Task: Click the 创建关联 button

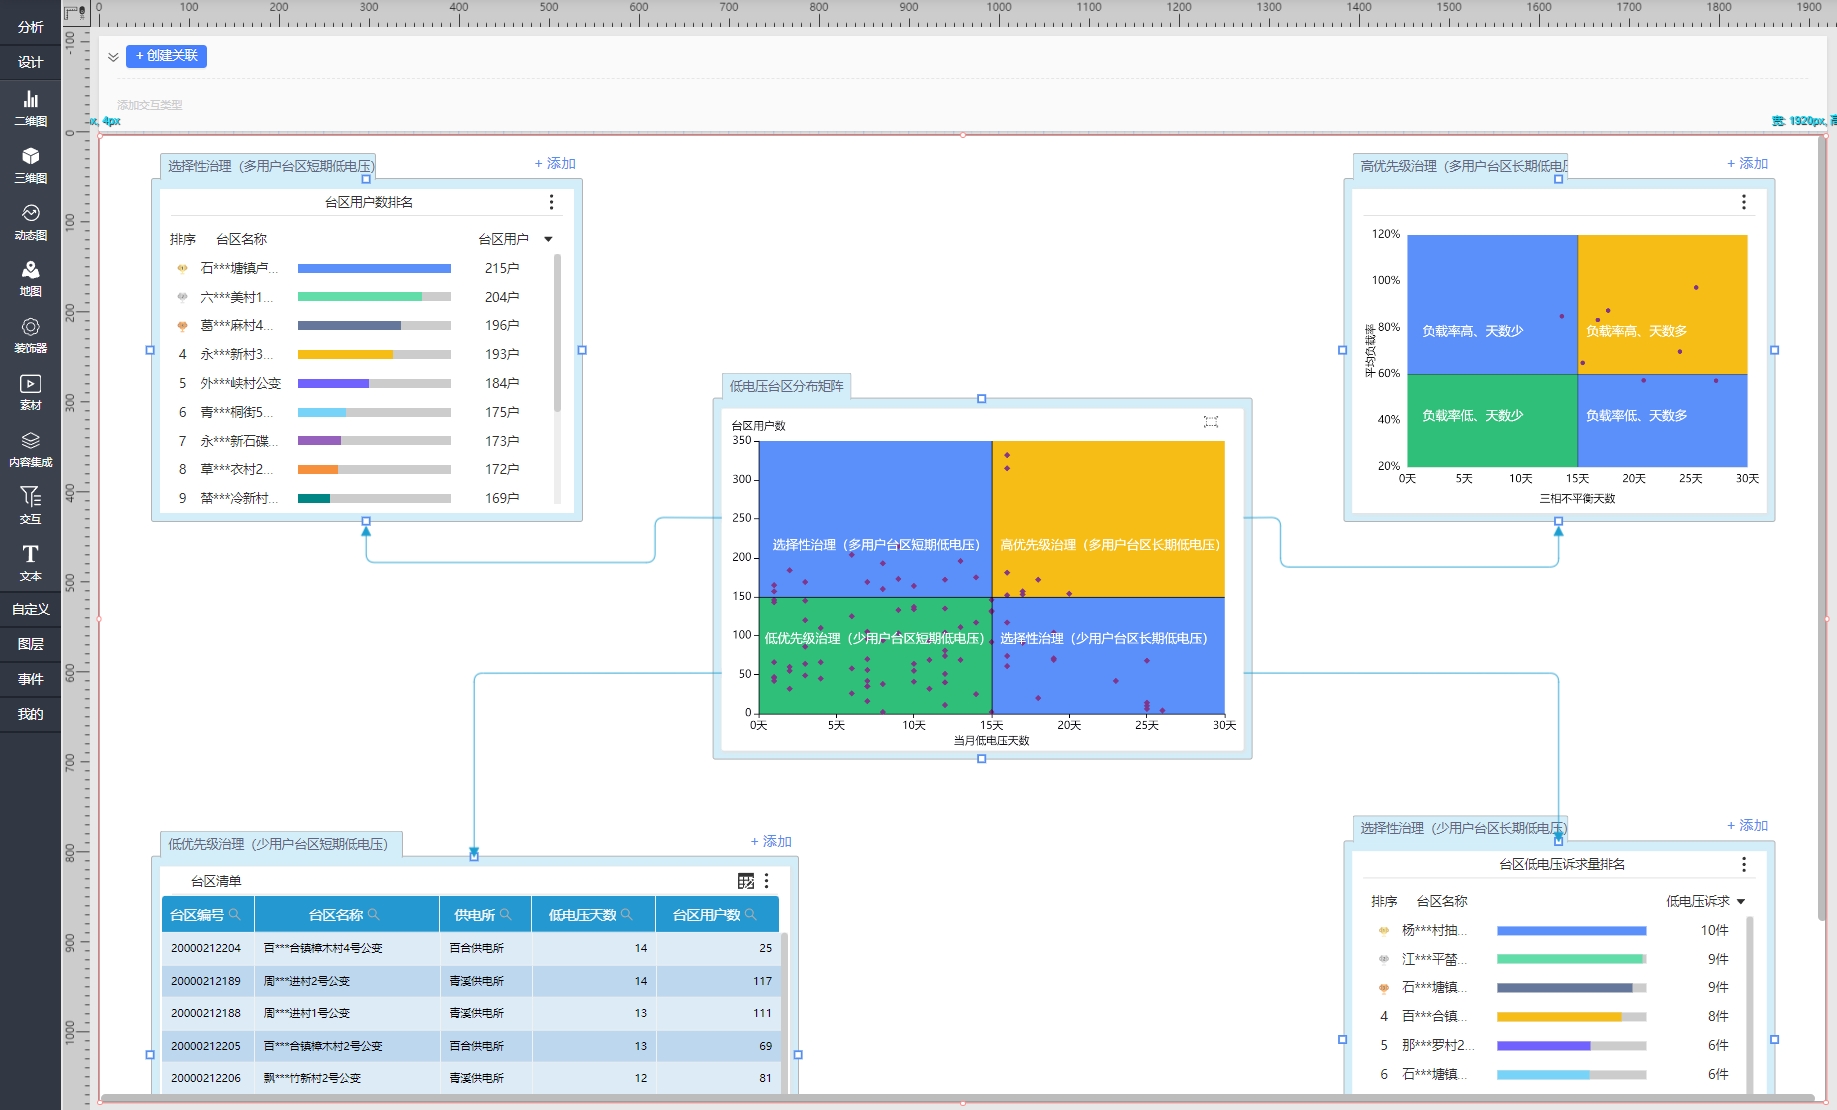Action: coord(166,56)
